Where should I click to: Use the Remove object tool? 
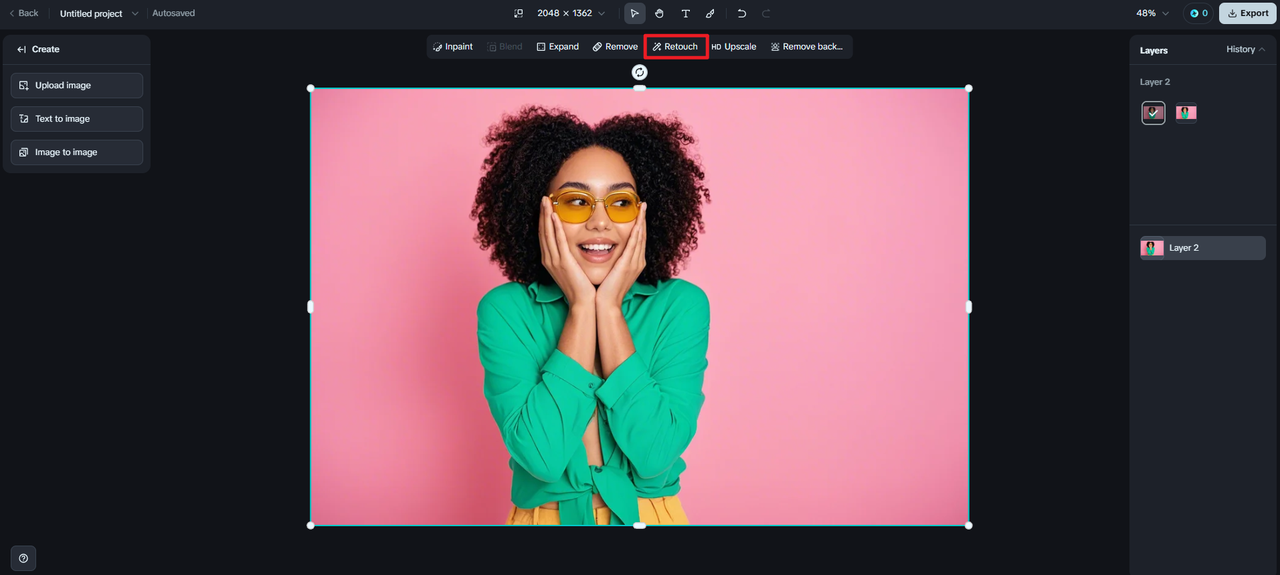coord(615,47)
